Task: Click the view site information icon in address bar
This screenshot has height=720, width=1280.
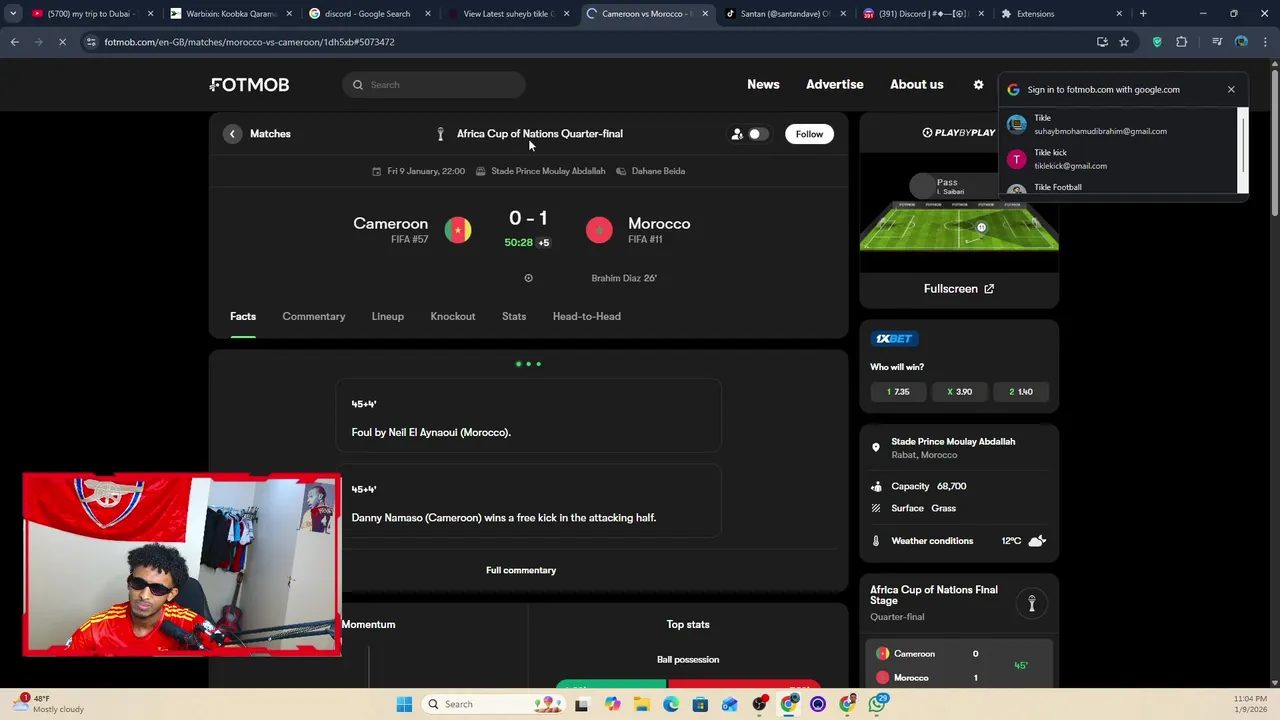Action: click(91, 42)
